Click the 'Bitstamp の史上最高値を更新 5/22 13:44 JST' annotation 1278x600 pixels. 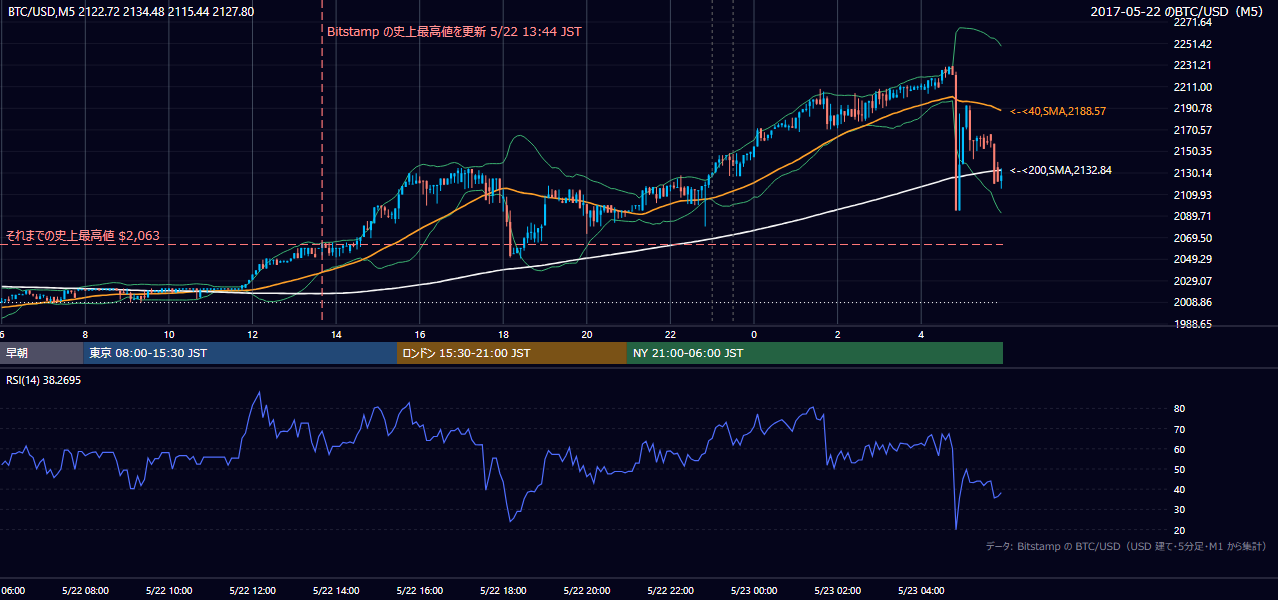[455, 31]
